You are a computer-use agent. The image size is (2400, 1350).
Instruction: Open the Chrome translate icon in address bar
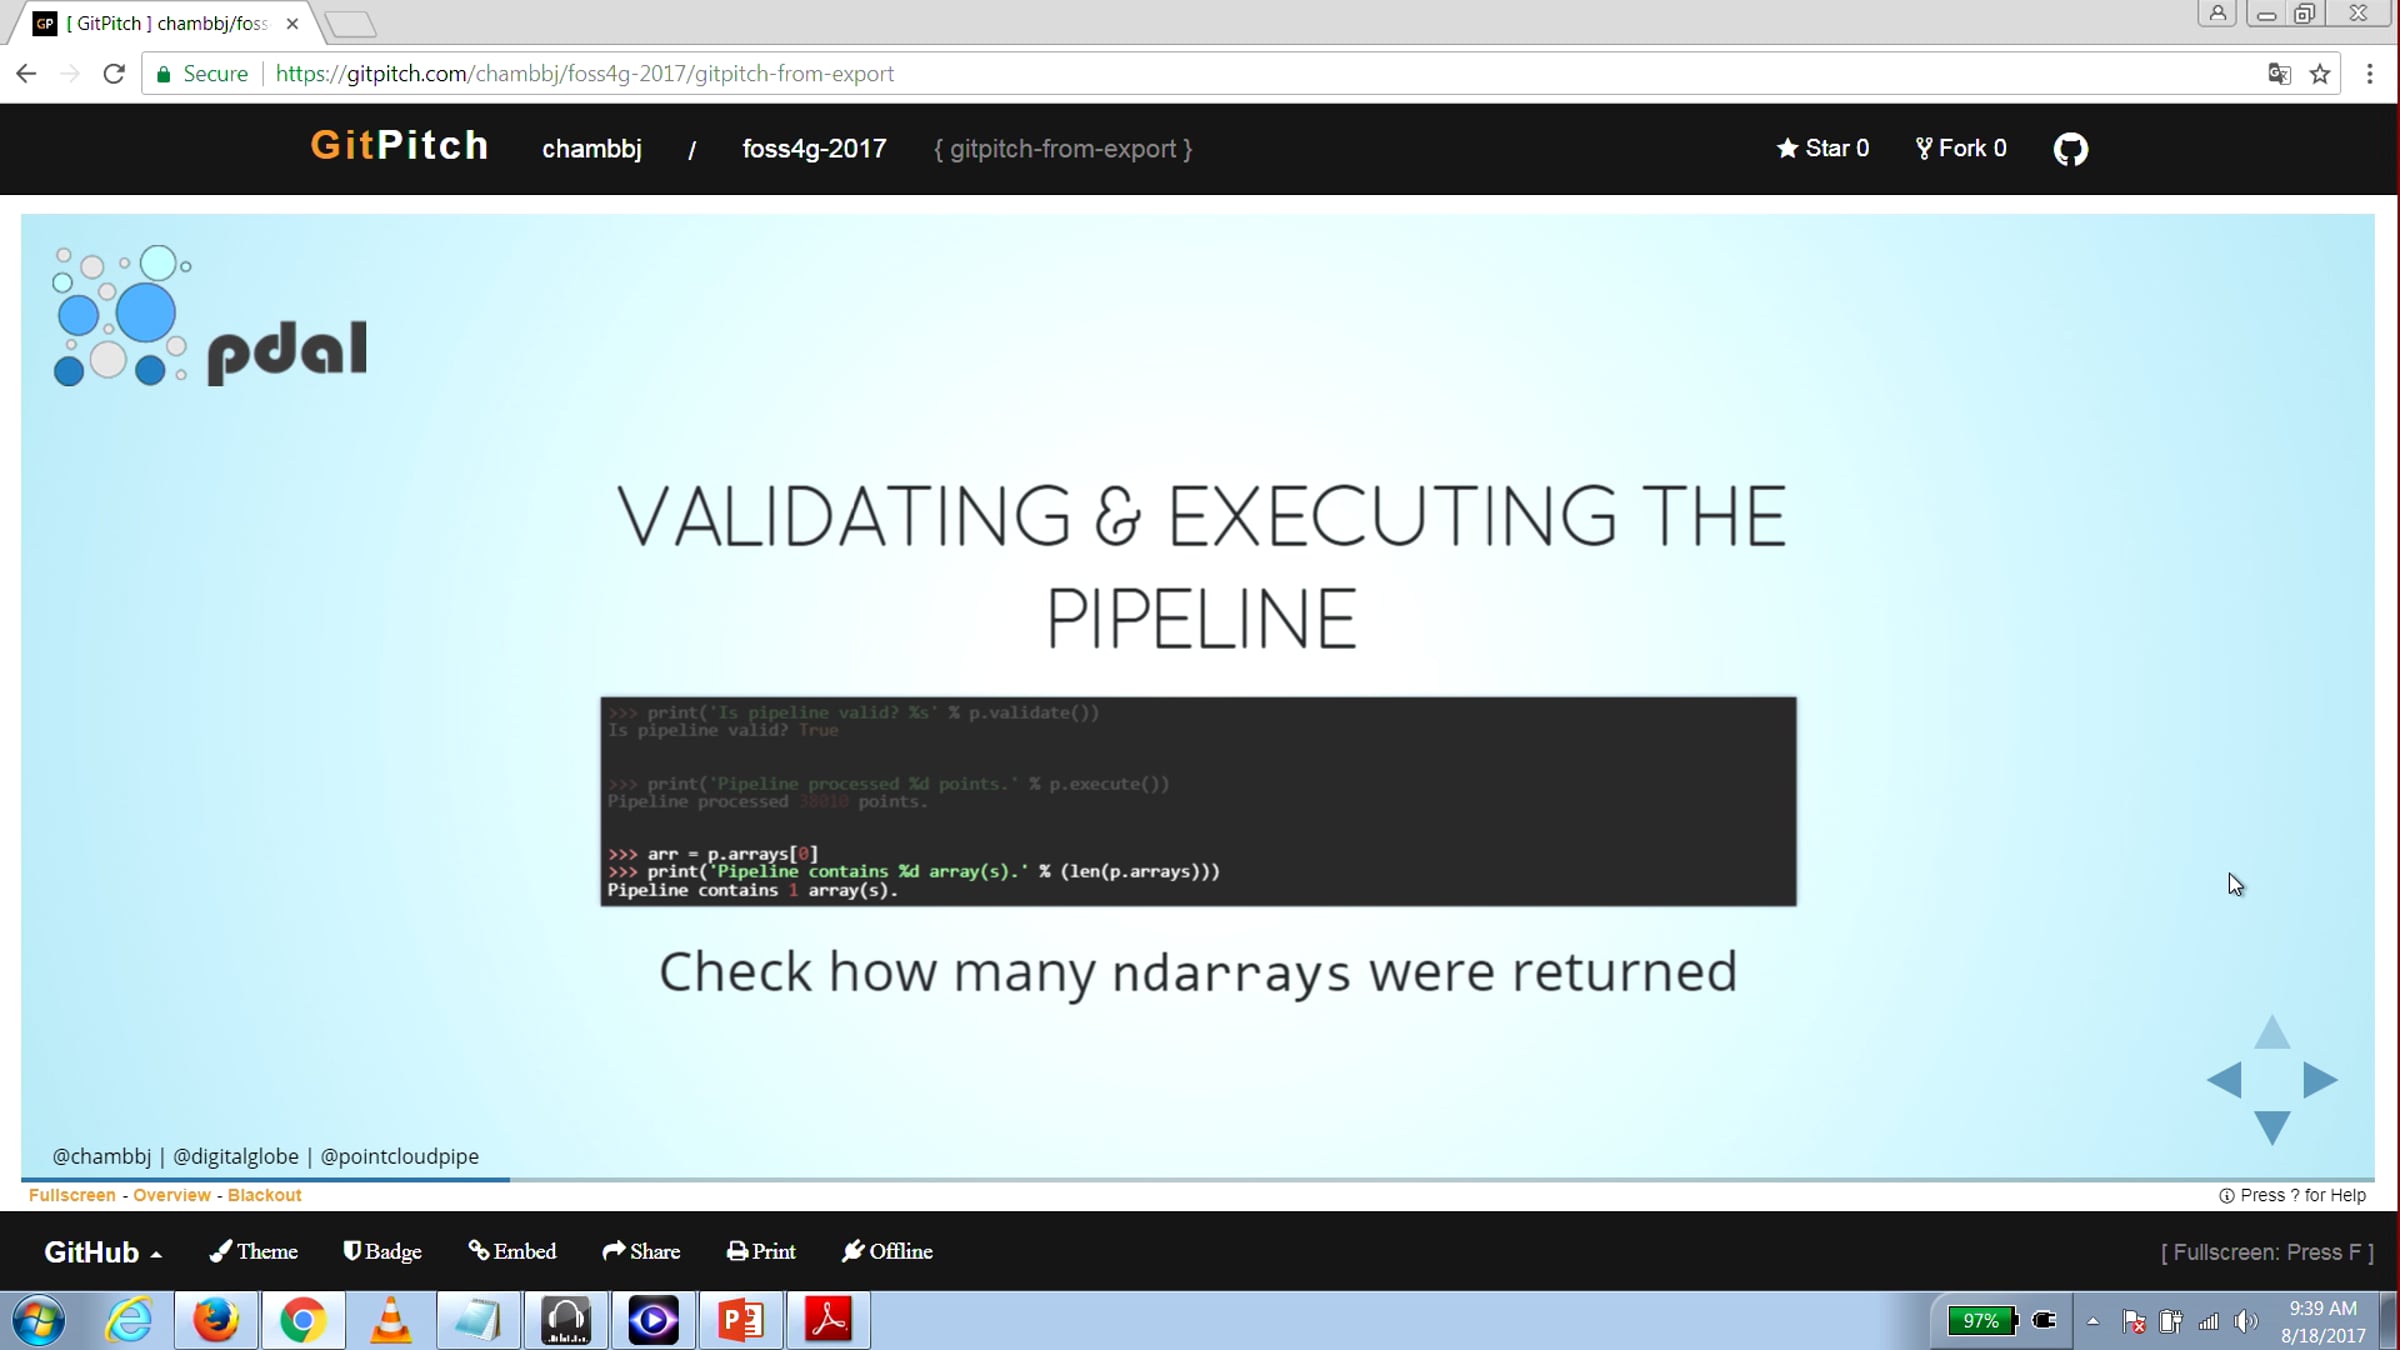click(2279, 74)
